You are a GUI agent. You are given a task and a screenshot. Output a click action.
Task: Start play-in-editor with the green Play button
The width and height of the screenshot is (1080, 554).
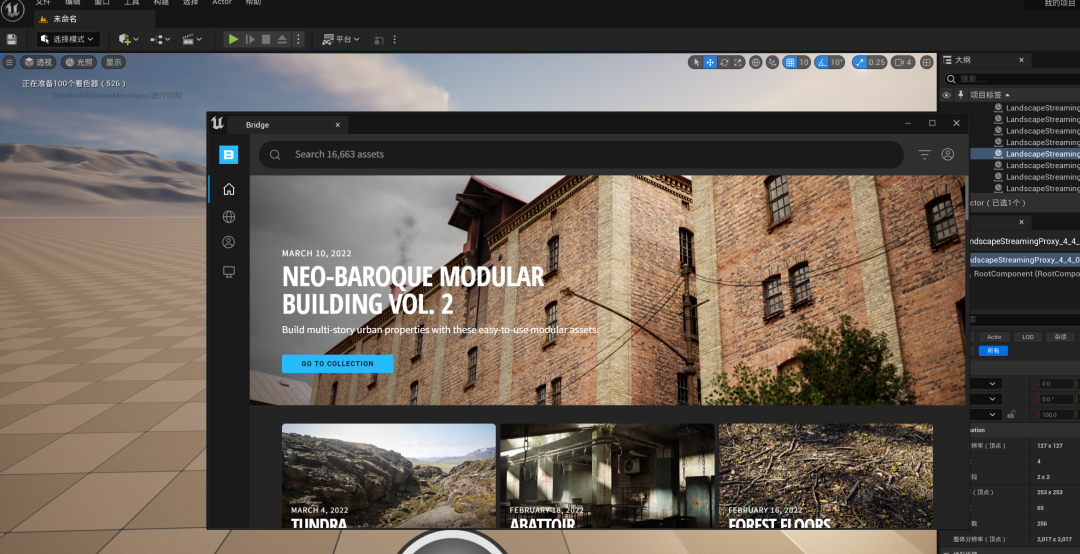pyautogui.click(x=233, y=39)
